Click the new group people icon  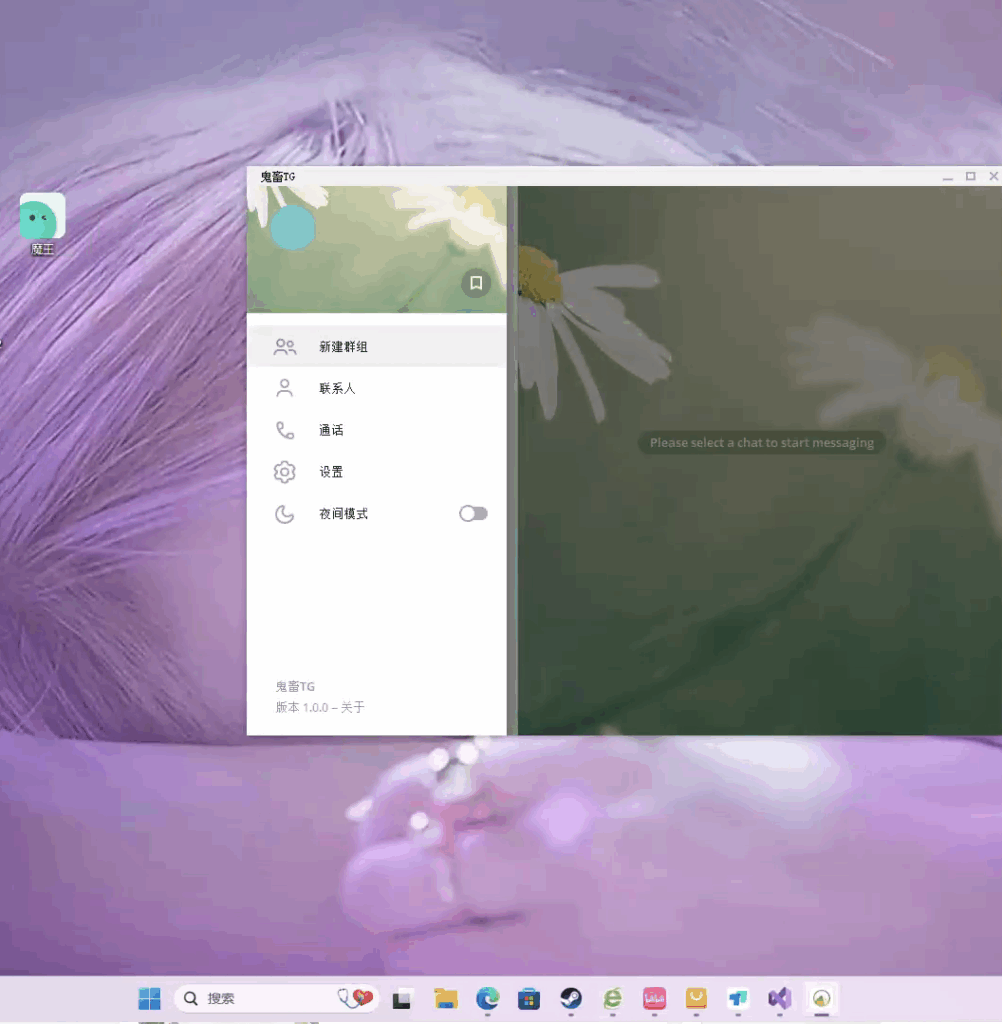(284, 345)
